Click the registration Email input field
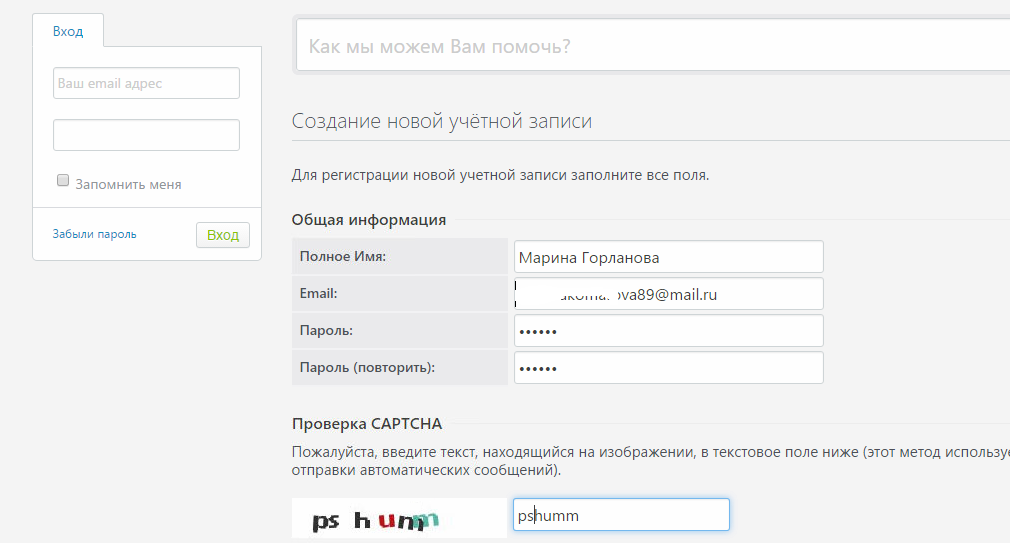Viewport: 1010px width, 543px height. 668,294
